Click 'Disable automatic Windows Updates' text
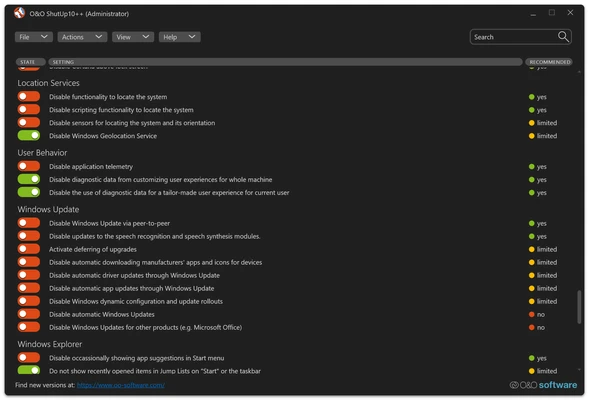 [x=102, y=314]
